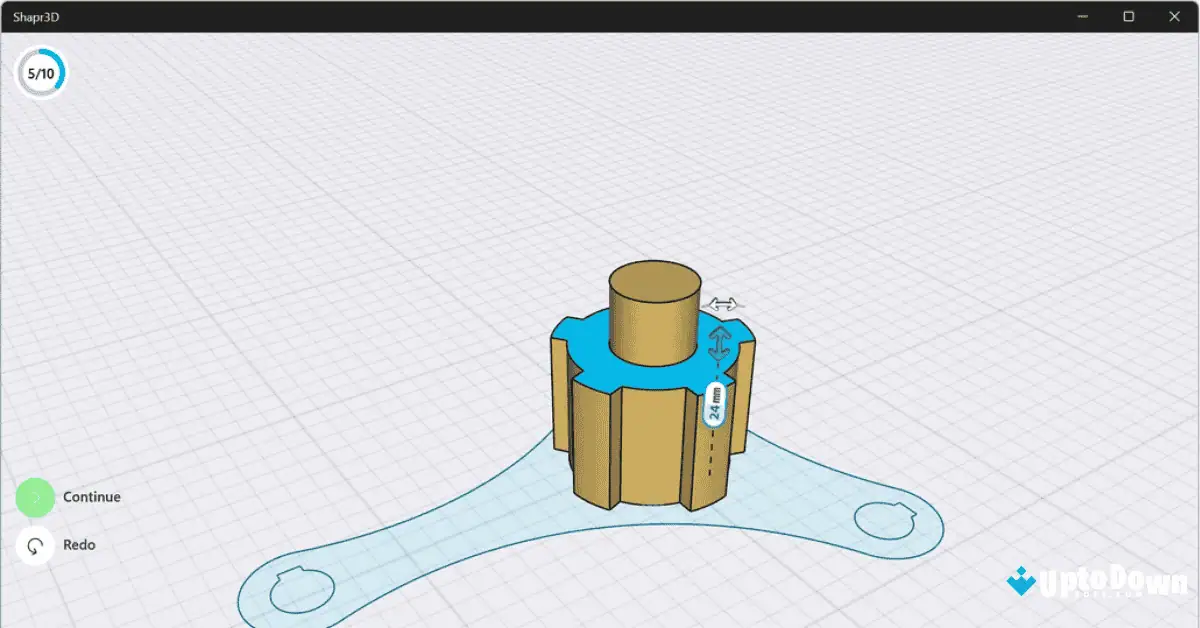Click the 5/10 tutorial progress ring
Viewport: 1200px width, 628px height.
[40, 71]
